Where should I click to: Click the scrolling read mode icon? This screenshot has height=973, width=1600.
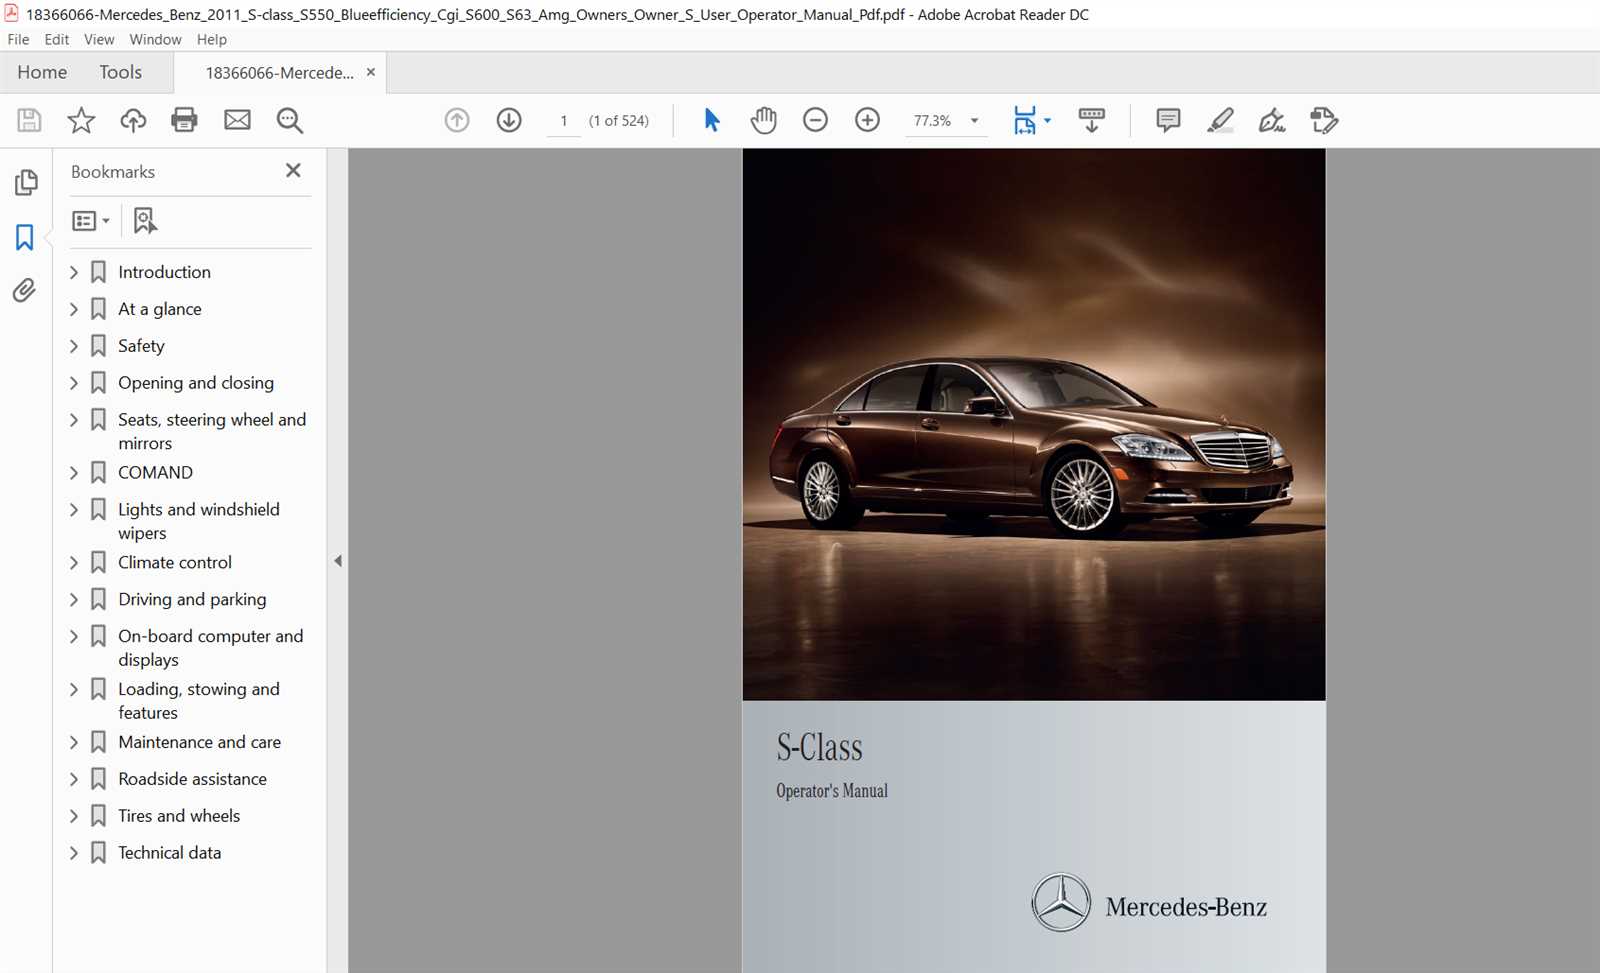(1092, 121)
